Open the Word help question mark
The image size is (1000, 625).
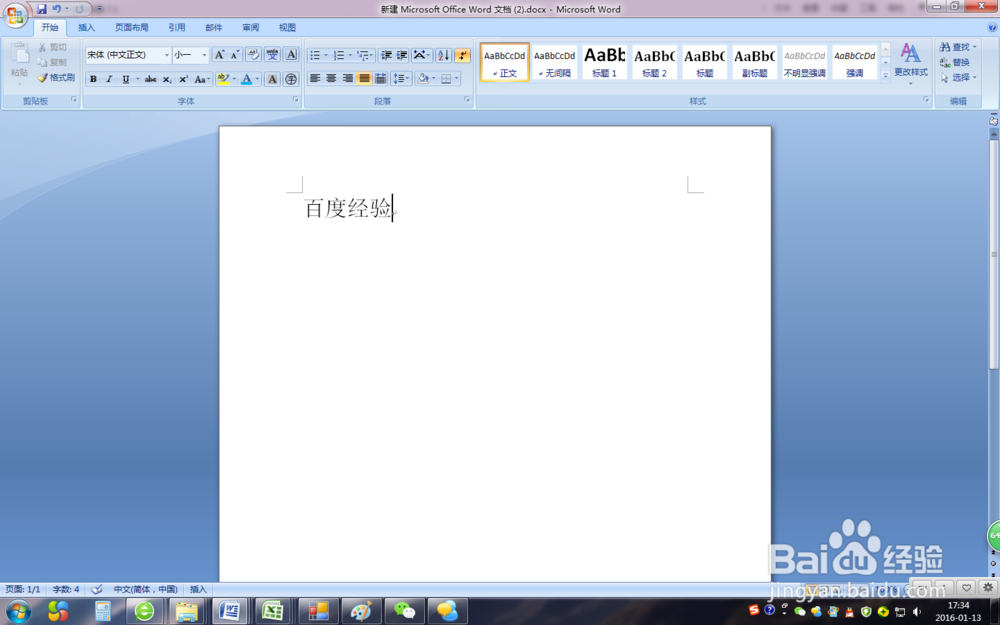[x=992, y=27]
